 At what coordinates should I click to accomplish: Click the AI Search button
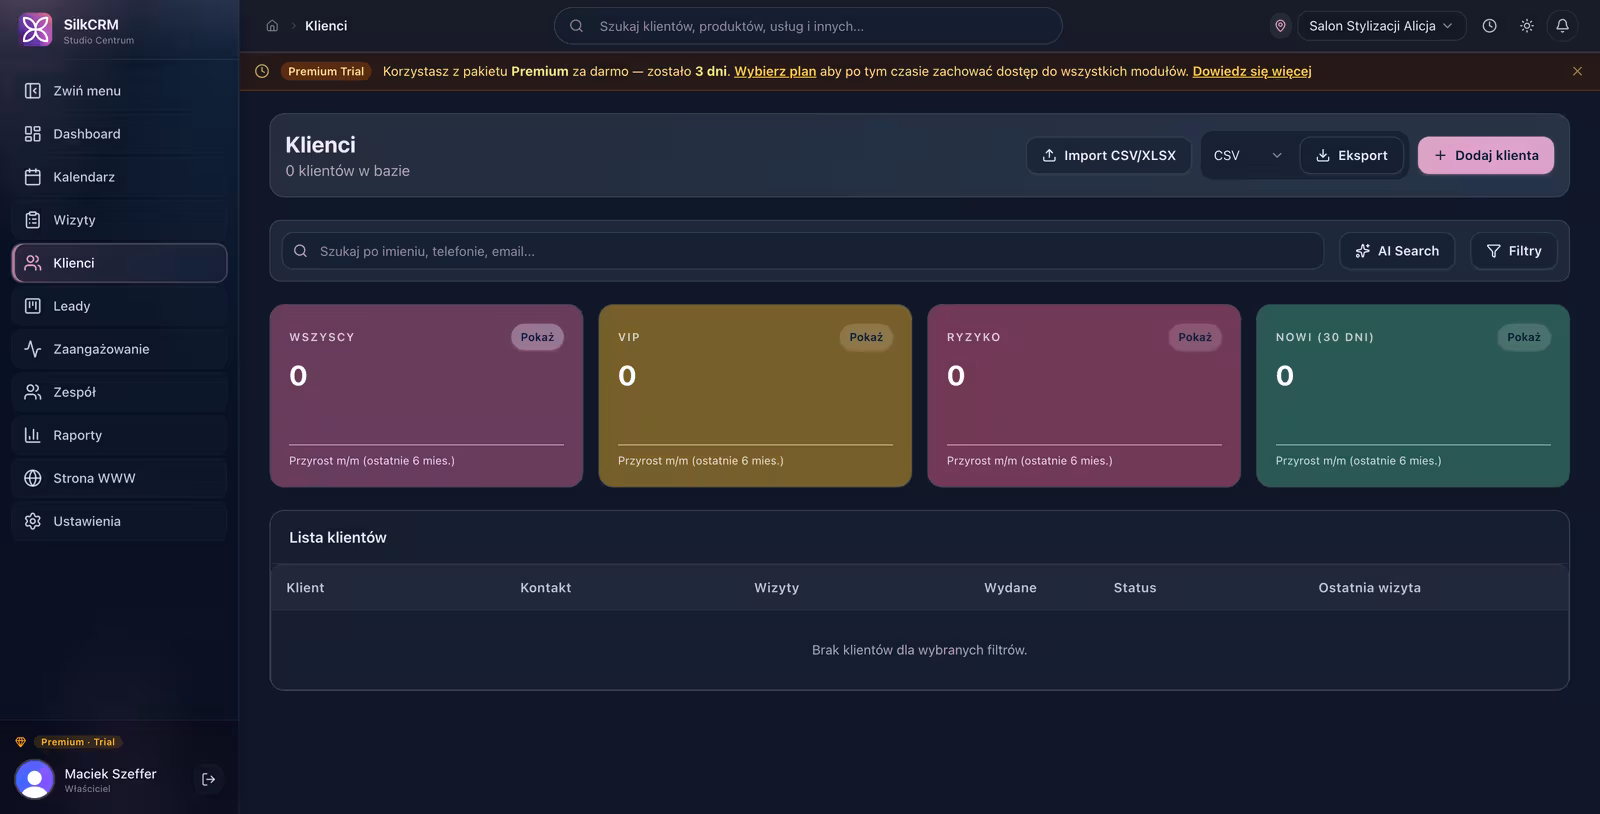(1397, 251)
